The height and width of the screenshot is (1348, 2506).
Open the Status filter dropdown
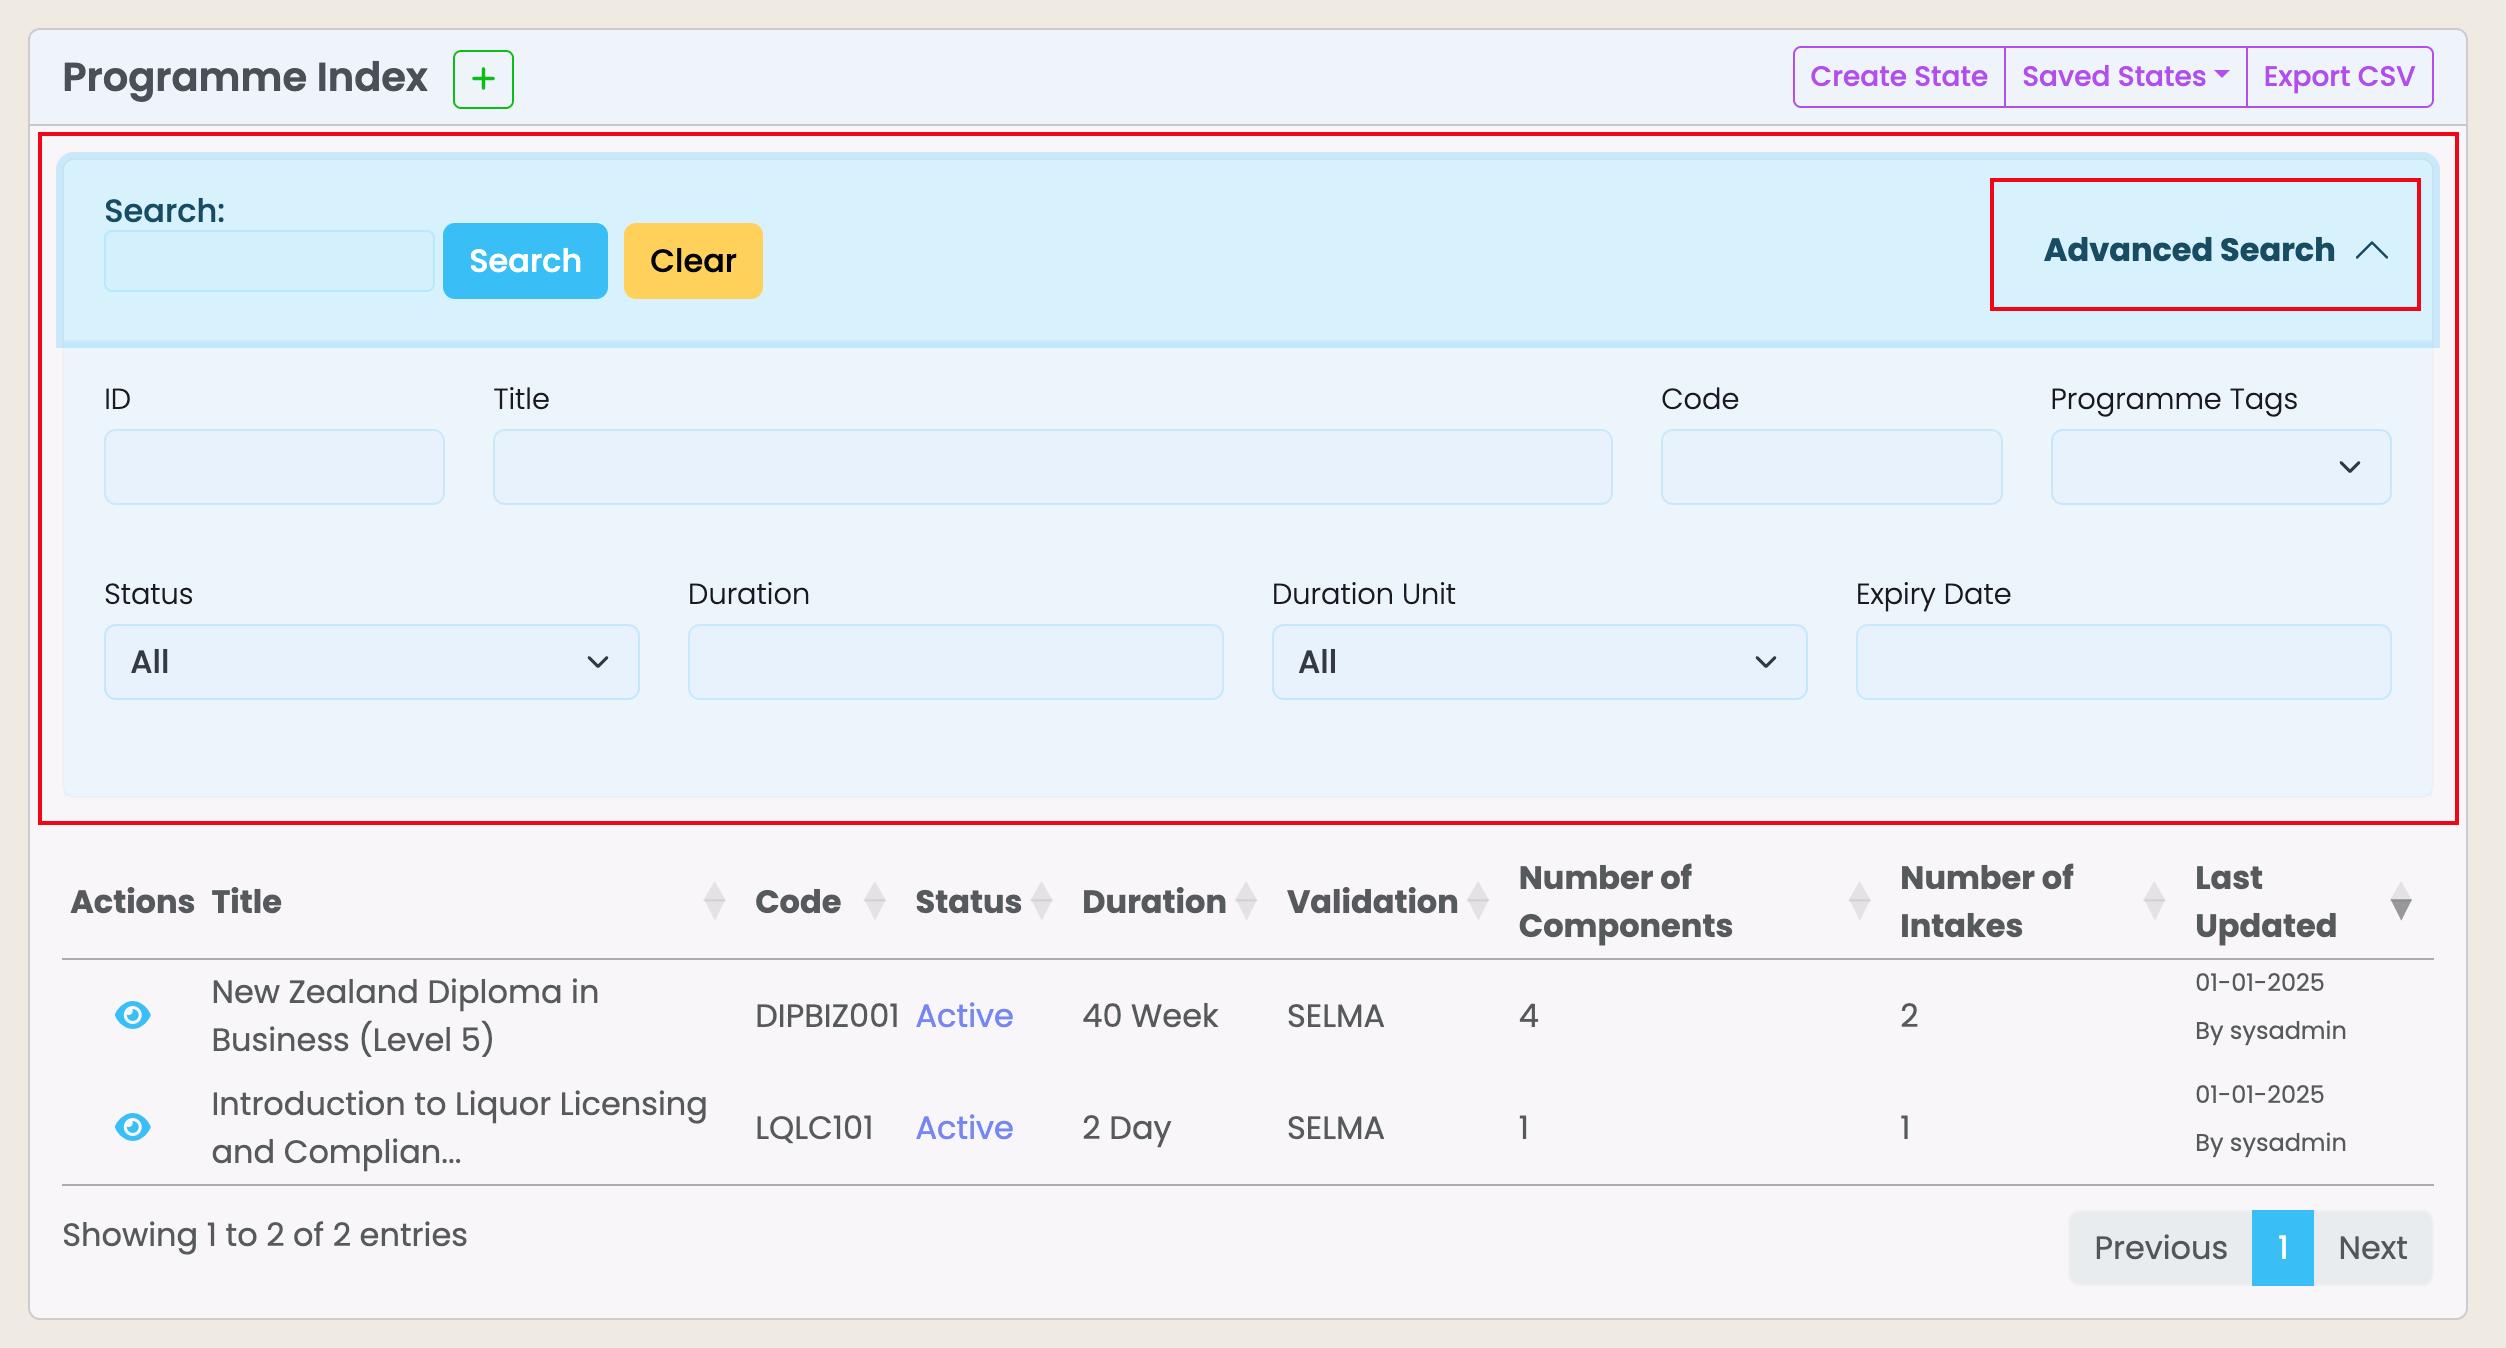tap(371, 662)
